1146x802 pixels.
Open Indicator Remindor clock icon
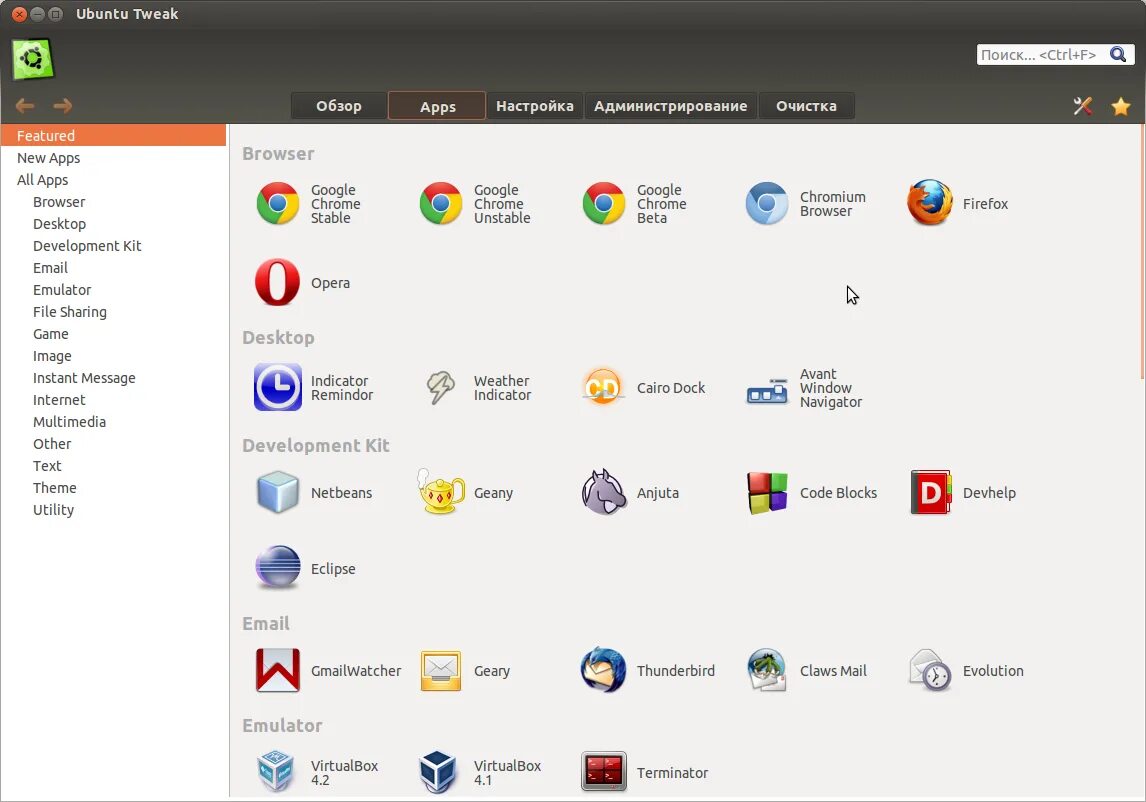pos(278,387)
